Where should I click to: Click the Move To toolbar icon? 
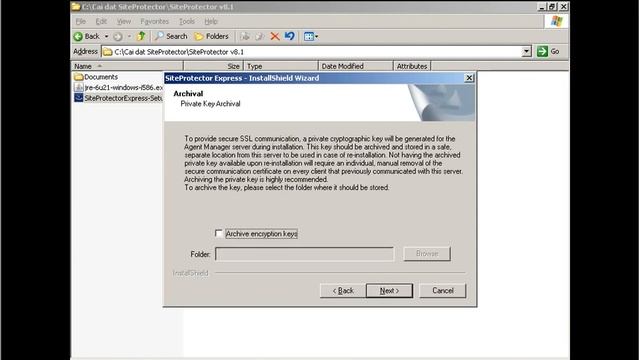[x=245, y=37]
